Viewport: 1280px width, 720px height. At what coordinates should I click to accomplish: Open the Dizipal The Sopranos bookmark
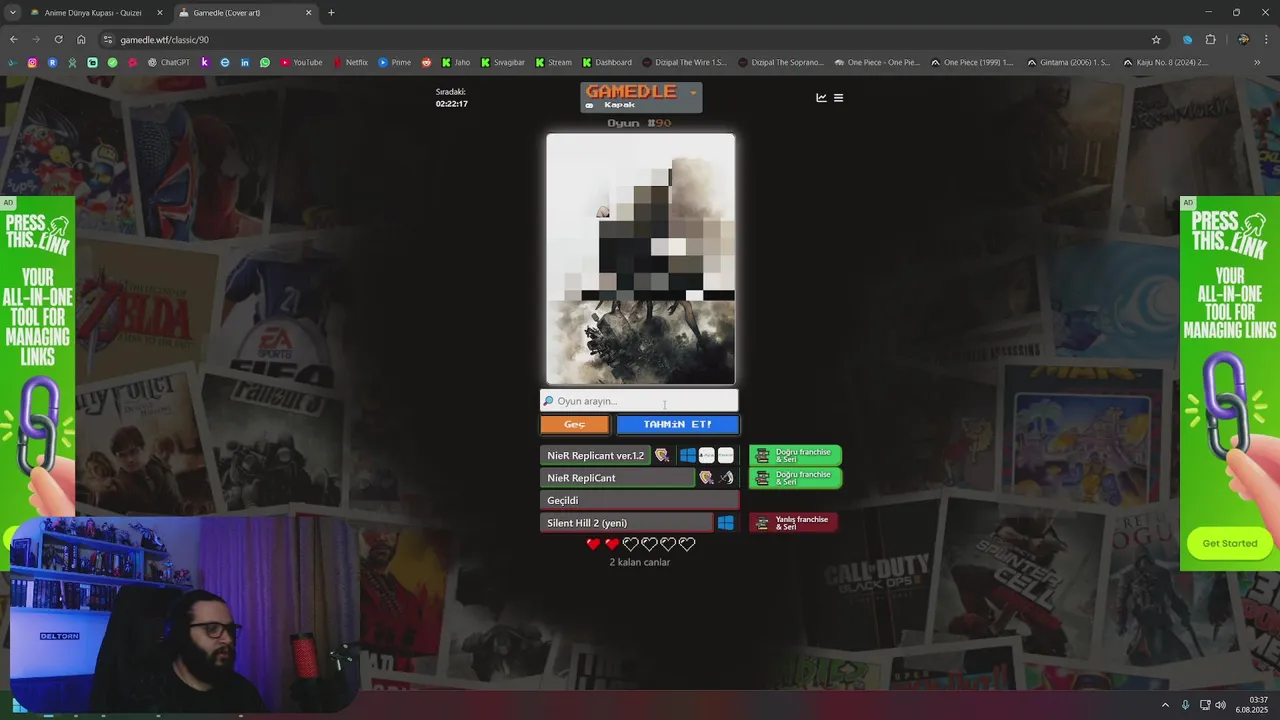781,62
